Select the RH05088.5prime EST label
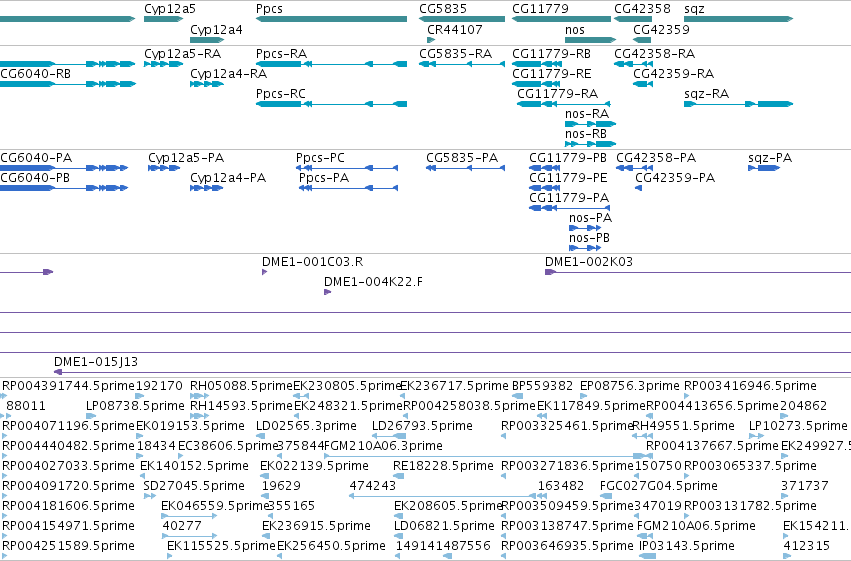This screenshot has width=851, height=561. (241, 386)
